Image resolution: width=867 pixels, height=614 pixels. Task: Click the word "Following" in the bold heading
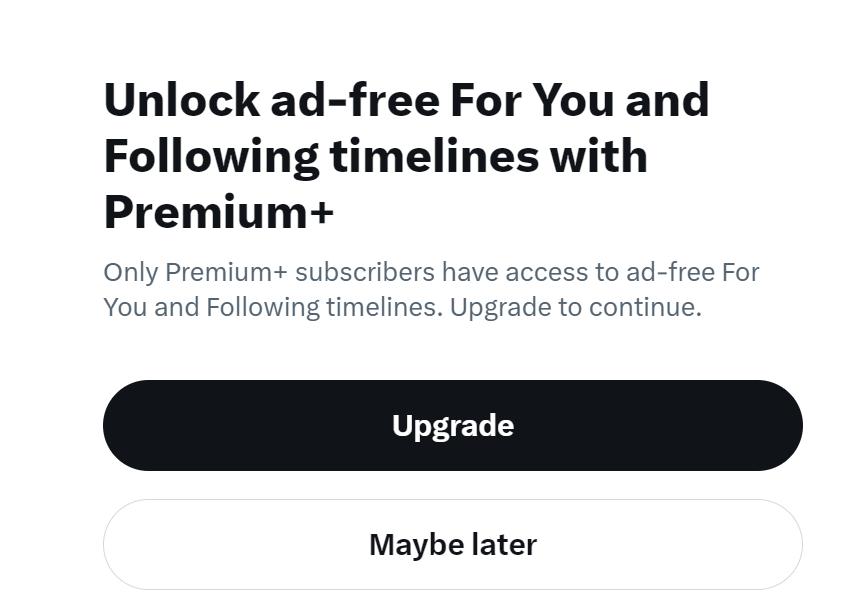point(211,156)
